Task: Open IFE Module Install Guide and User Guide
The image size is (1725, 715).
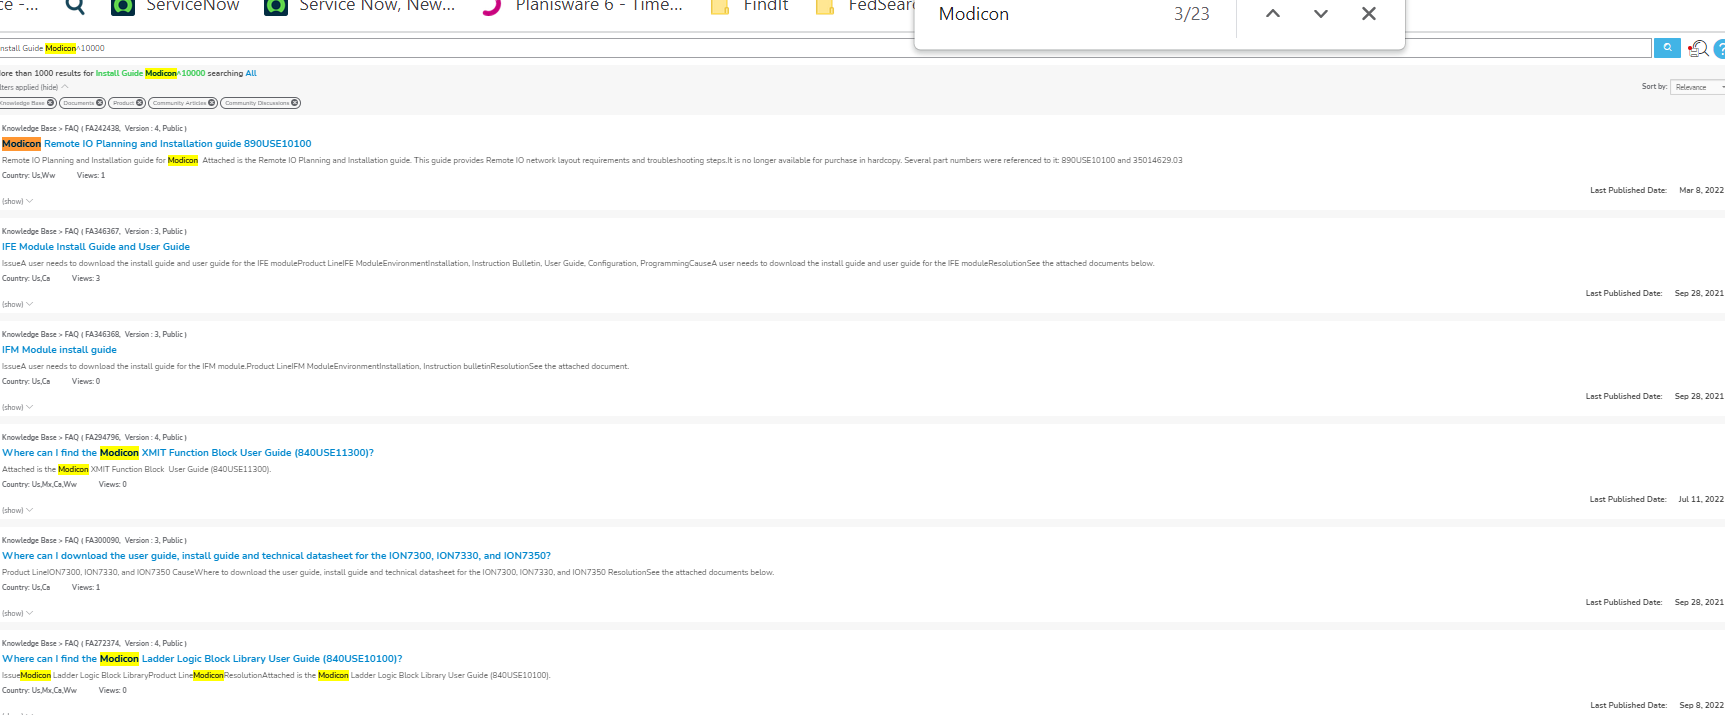Action: pyautogui.click(x=96, y=247)
